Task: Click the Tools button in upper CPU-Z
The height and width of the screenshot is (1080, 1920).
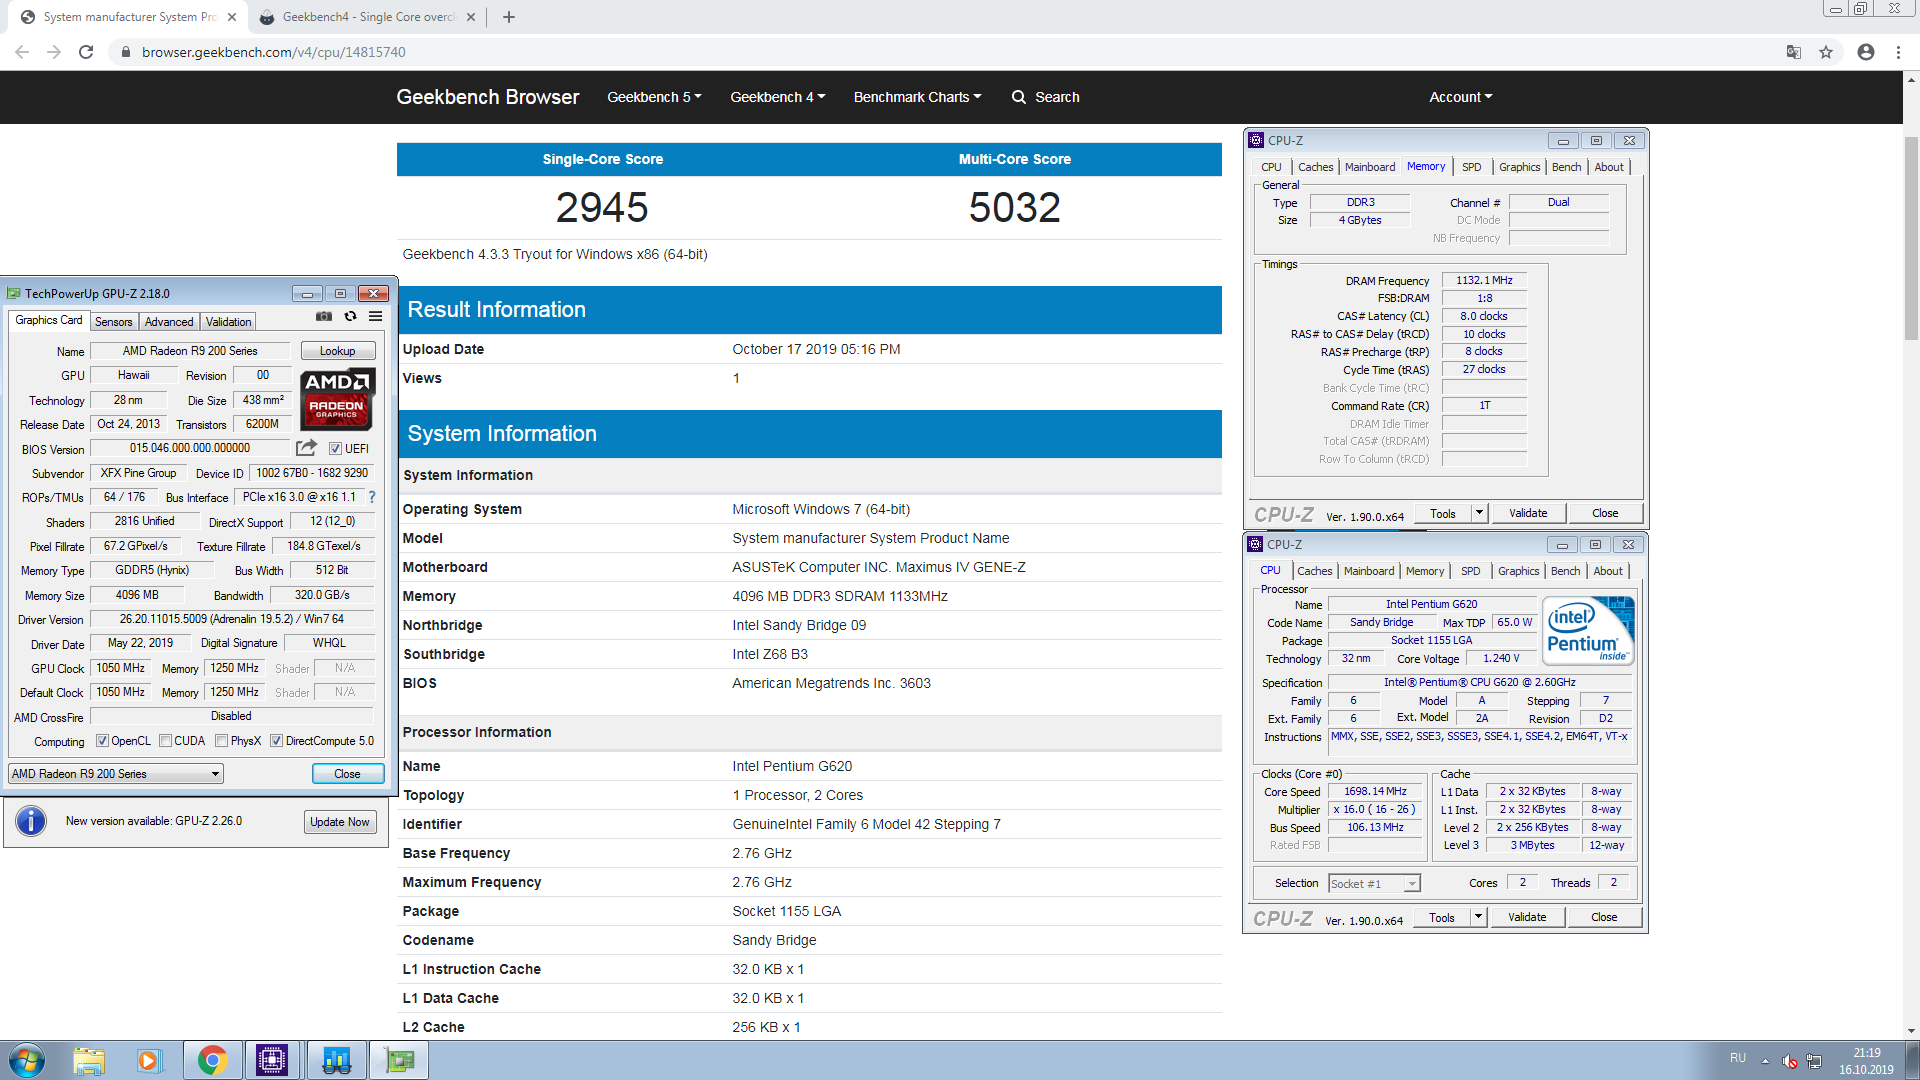Action: pyautogui.click(x=1443, y=513)
